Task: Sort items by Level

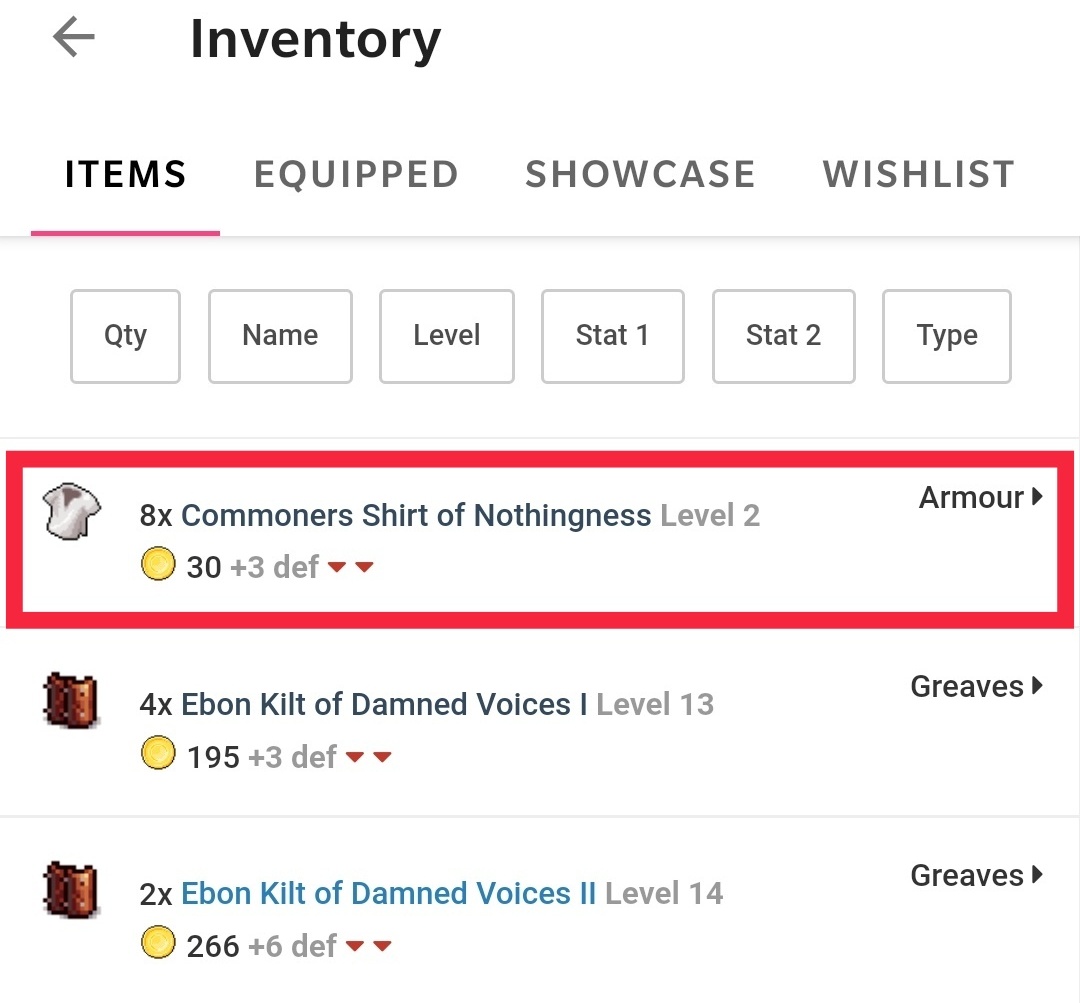Action: point(447,336)
